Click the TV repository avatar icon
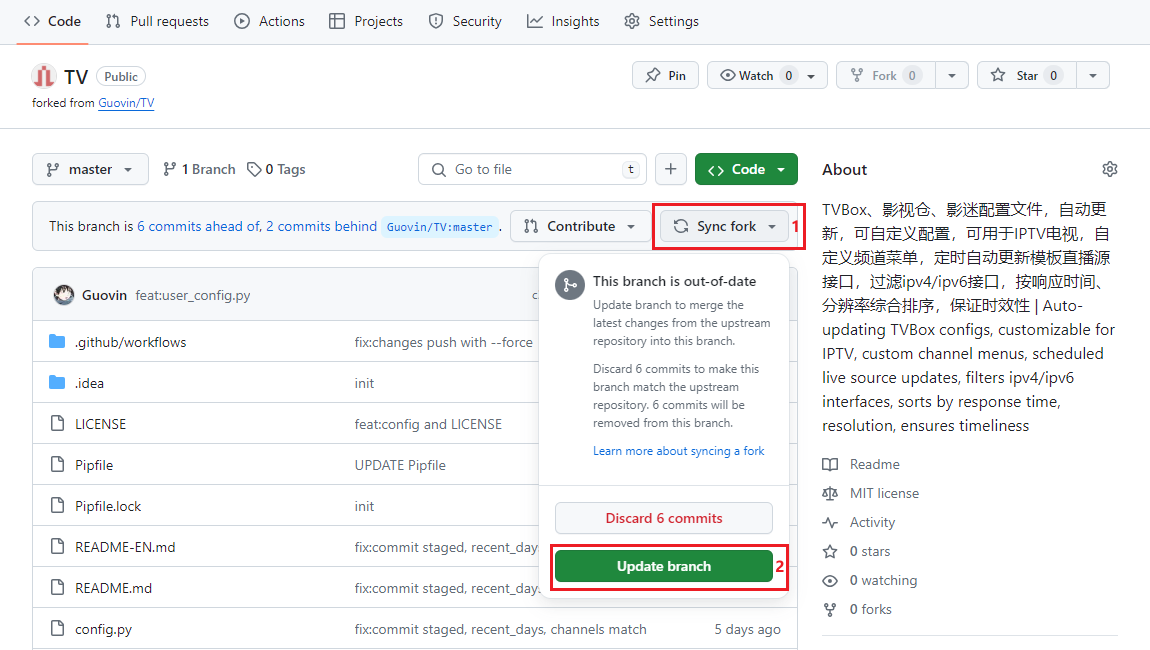 tap(43, 76)
